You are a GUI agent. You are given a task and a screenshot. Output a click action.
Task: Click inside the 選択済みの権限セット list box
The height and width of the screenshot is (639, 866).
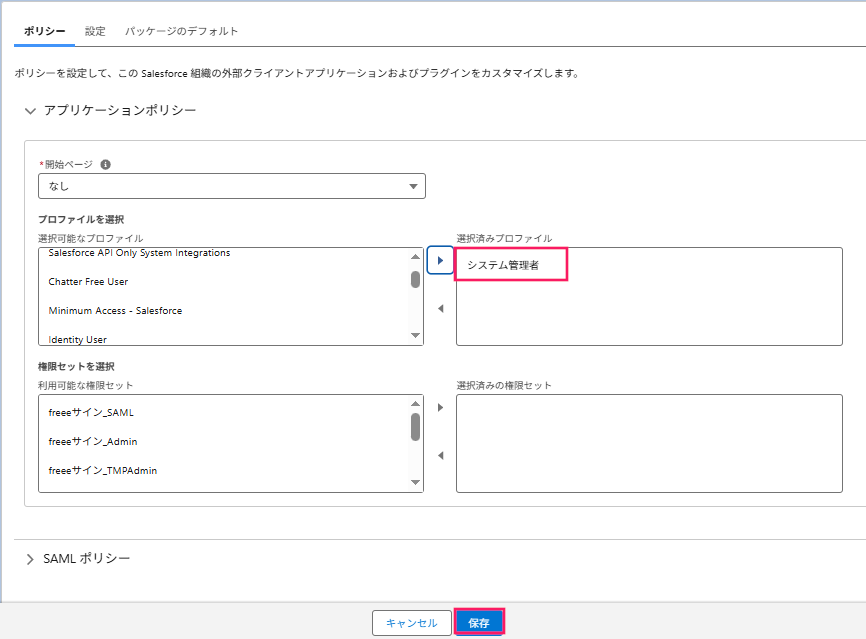pyautogui.click(x=650, y=443)
